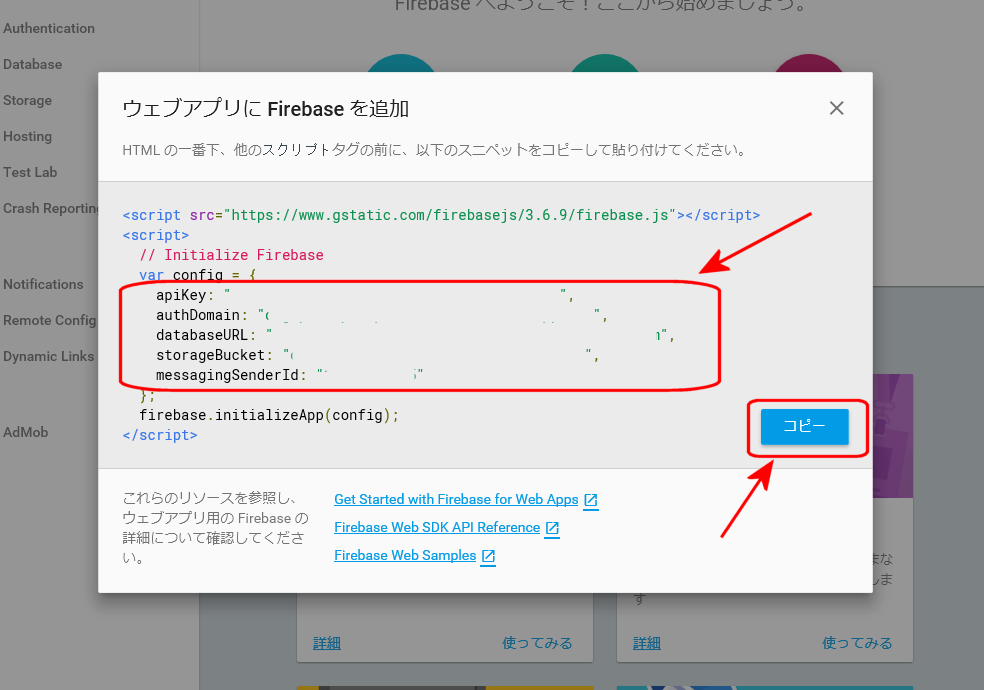984x690 pixels.
Task: Click the storageBucket line in snippet
Action: click(x=377, y=355)
